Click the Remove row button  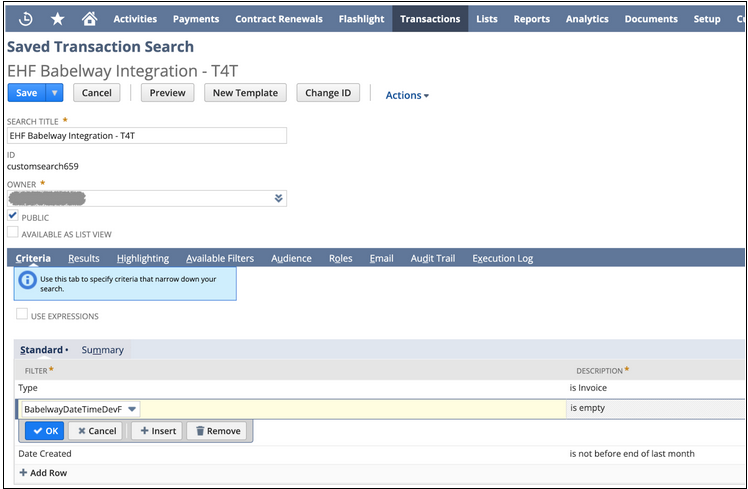[x=218, y=431]
